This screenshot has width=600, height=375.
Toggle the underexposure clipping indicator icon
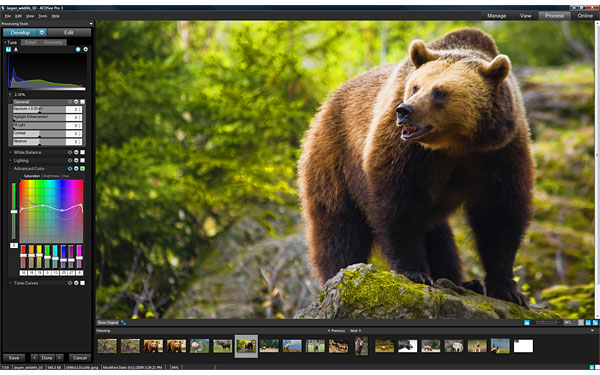tap(8, 49)
